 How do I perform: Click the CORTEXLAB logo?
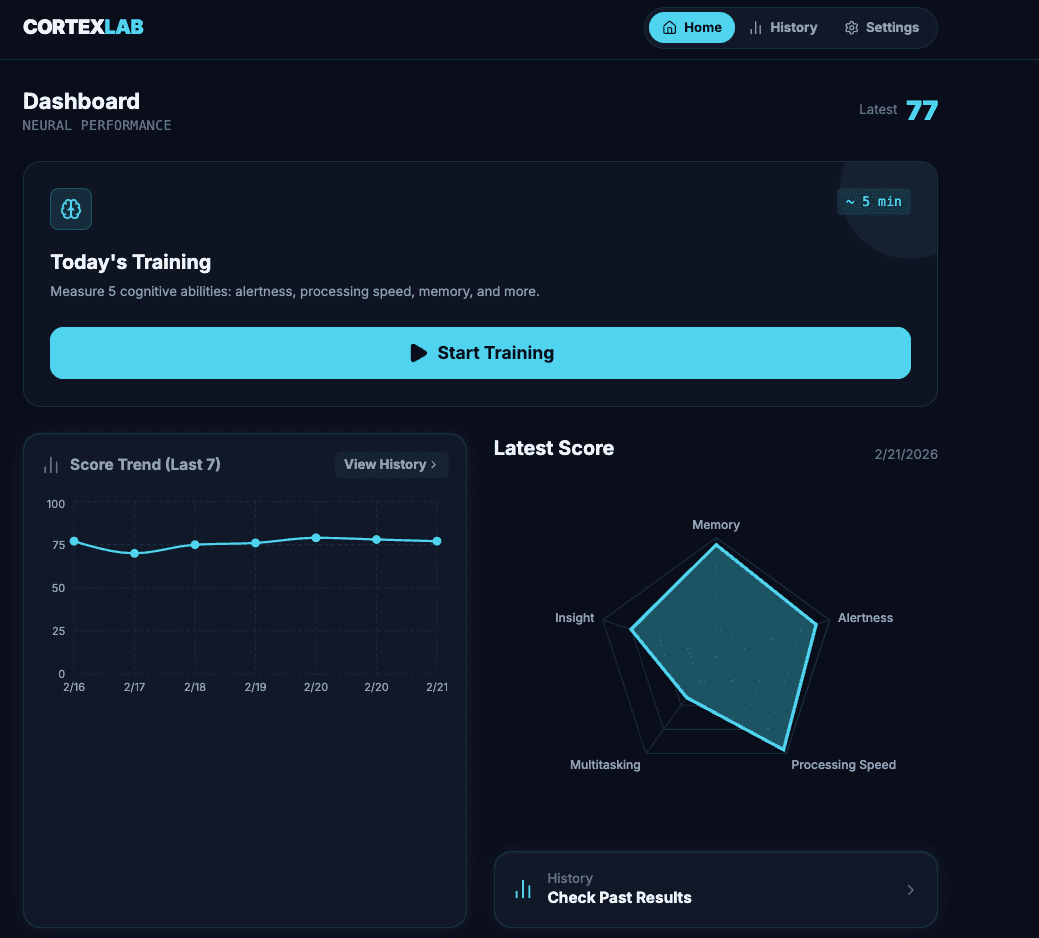(x=83, y=27)
